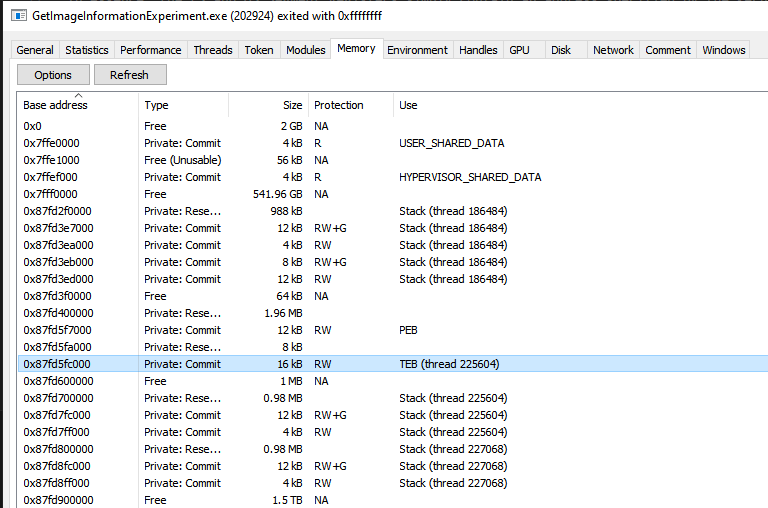Go to the Performance tab
This screenshot has height=508, width=768.
point(150,50)
